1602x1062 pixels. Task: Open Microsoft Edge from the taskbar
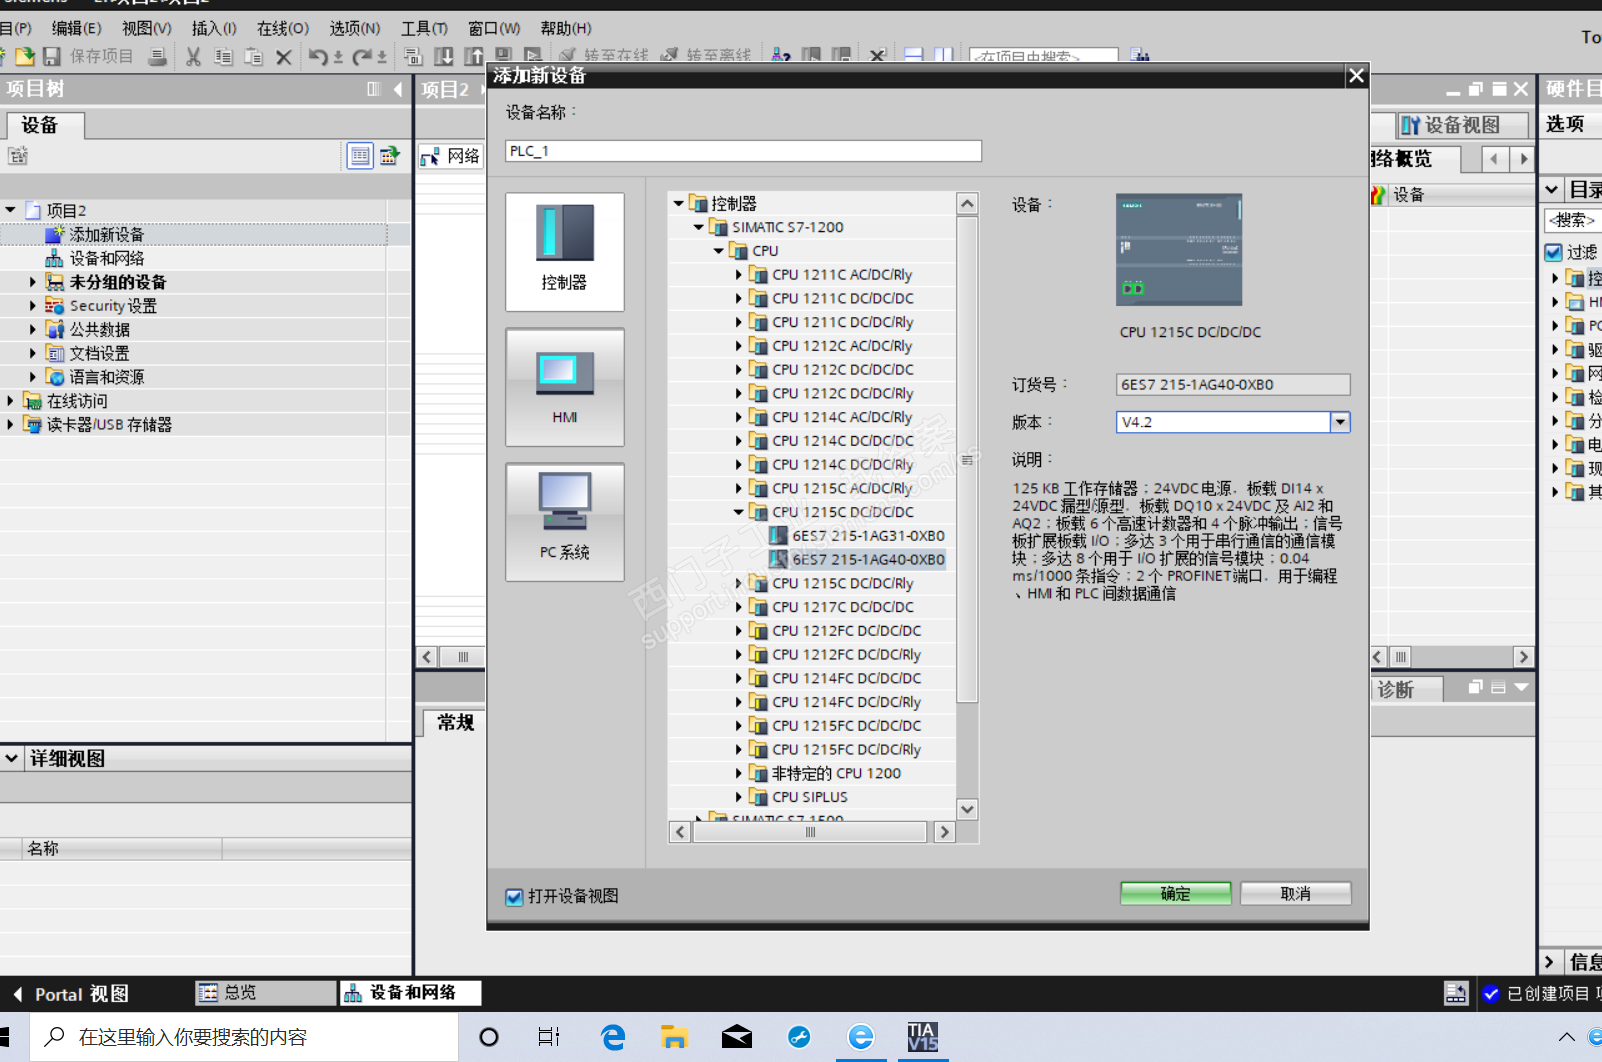[613, 1037]
